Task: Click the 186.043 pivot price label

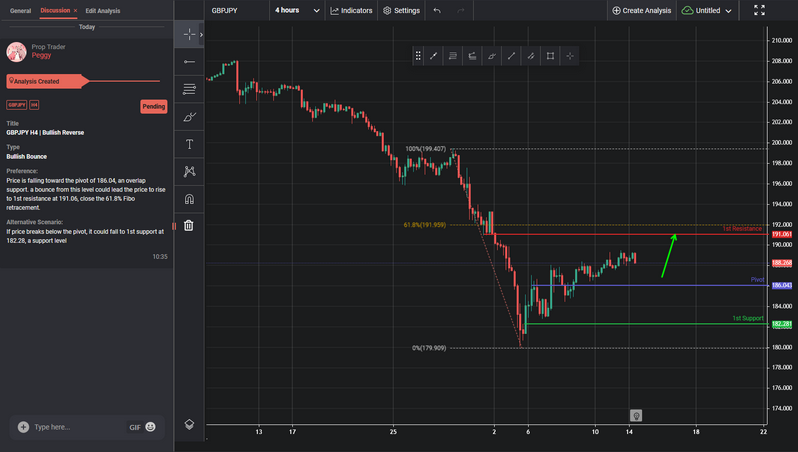Action: pyautogui.click(x=782, y=285)
